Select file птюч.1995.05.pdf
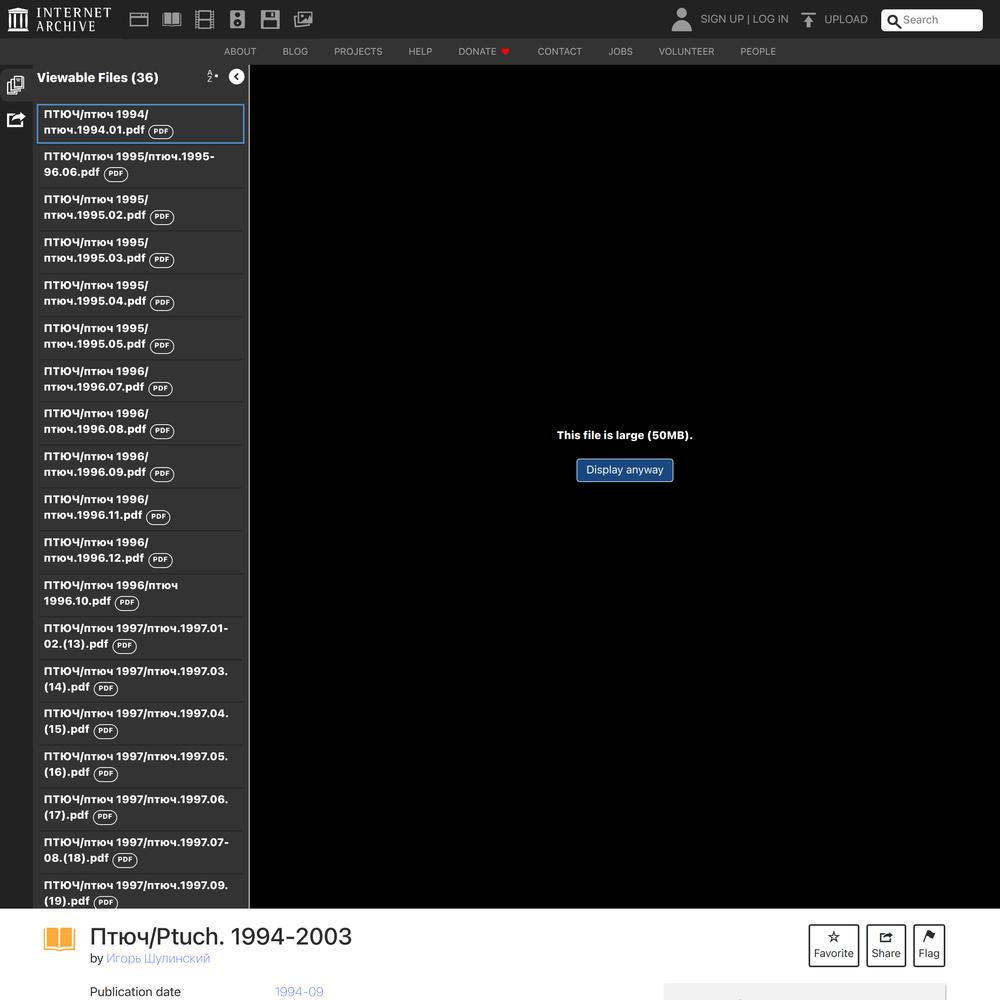This screenshot has height=1000, width=1000. [140, 337]
